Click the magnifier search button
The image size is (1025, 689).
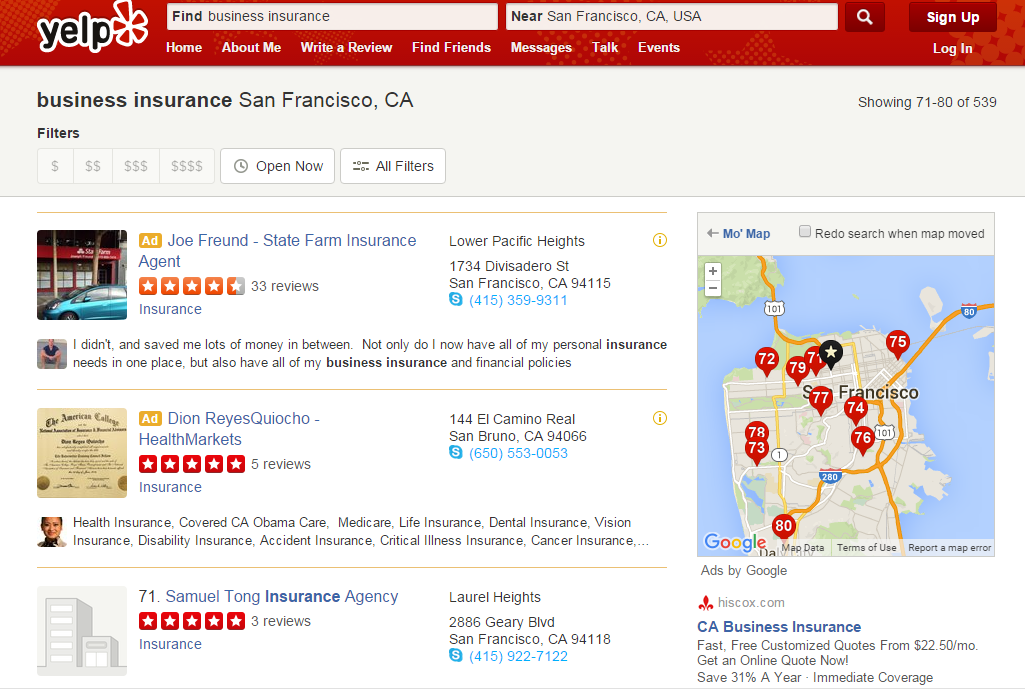[x=864, y=17]
